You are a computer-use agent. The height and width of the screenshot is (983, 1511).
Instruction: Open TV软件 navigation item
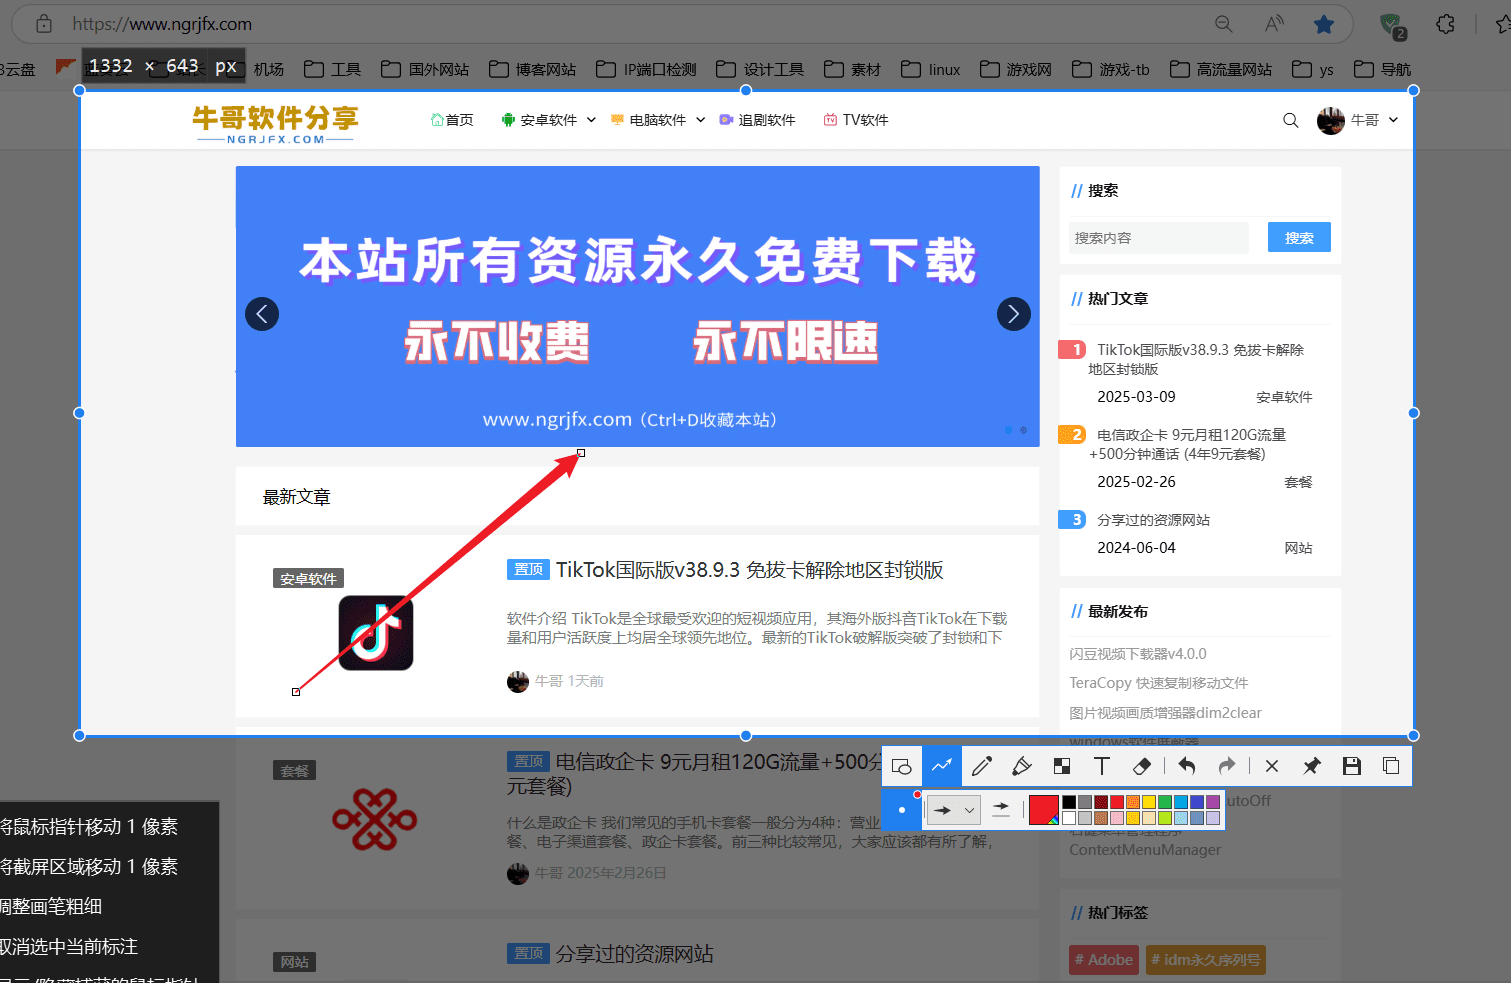click(856, 120)
